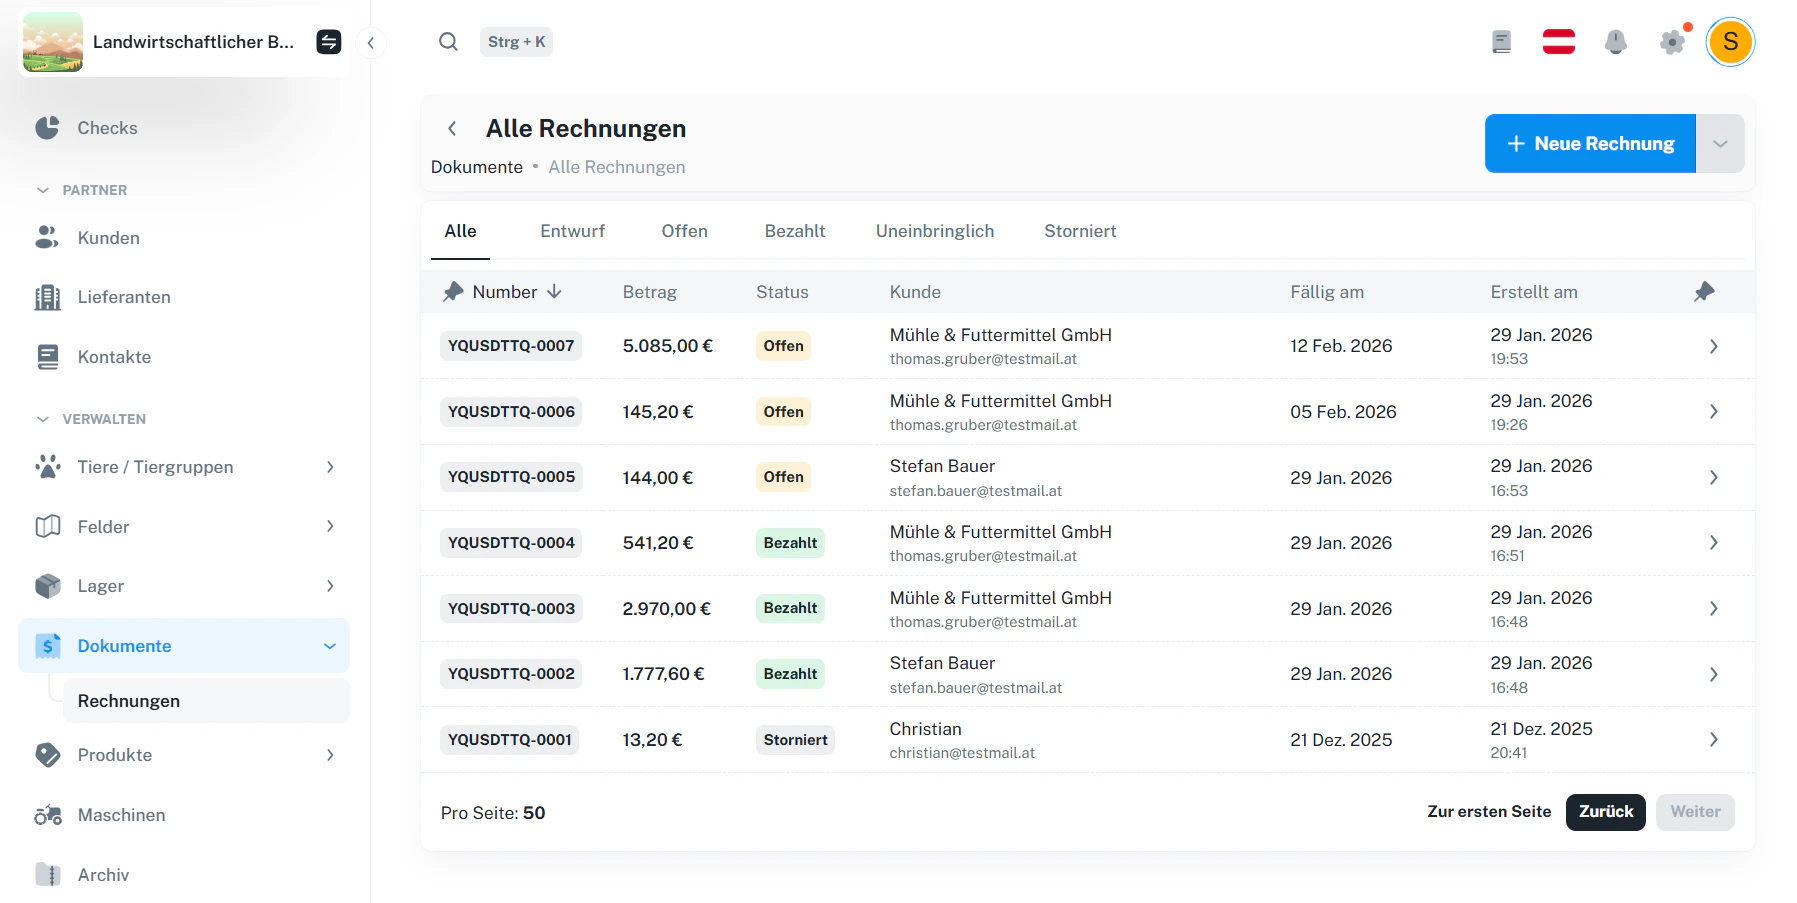Open settings gear icon
1797x903 pixels.
click(x=1672, y=42)
